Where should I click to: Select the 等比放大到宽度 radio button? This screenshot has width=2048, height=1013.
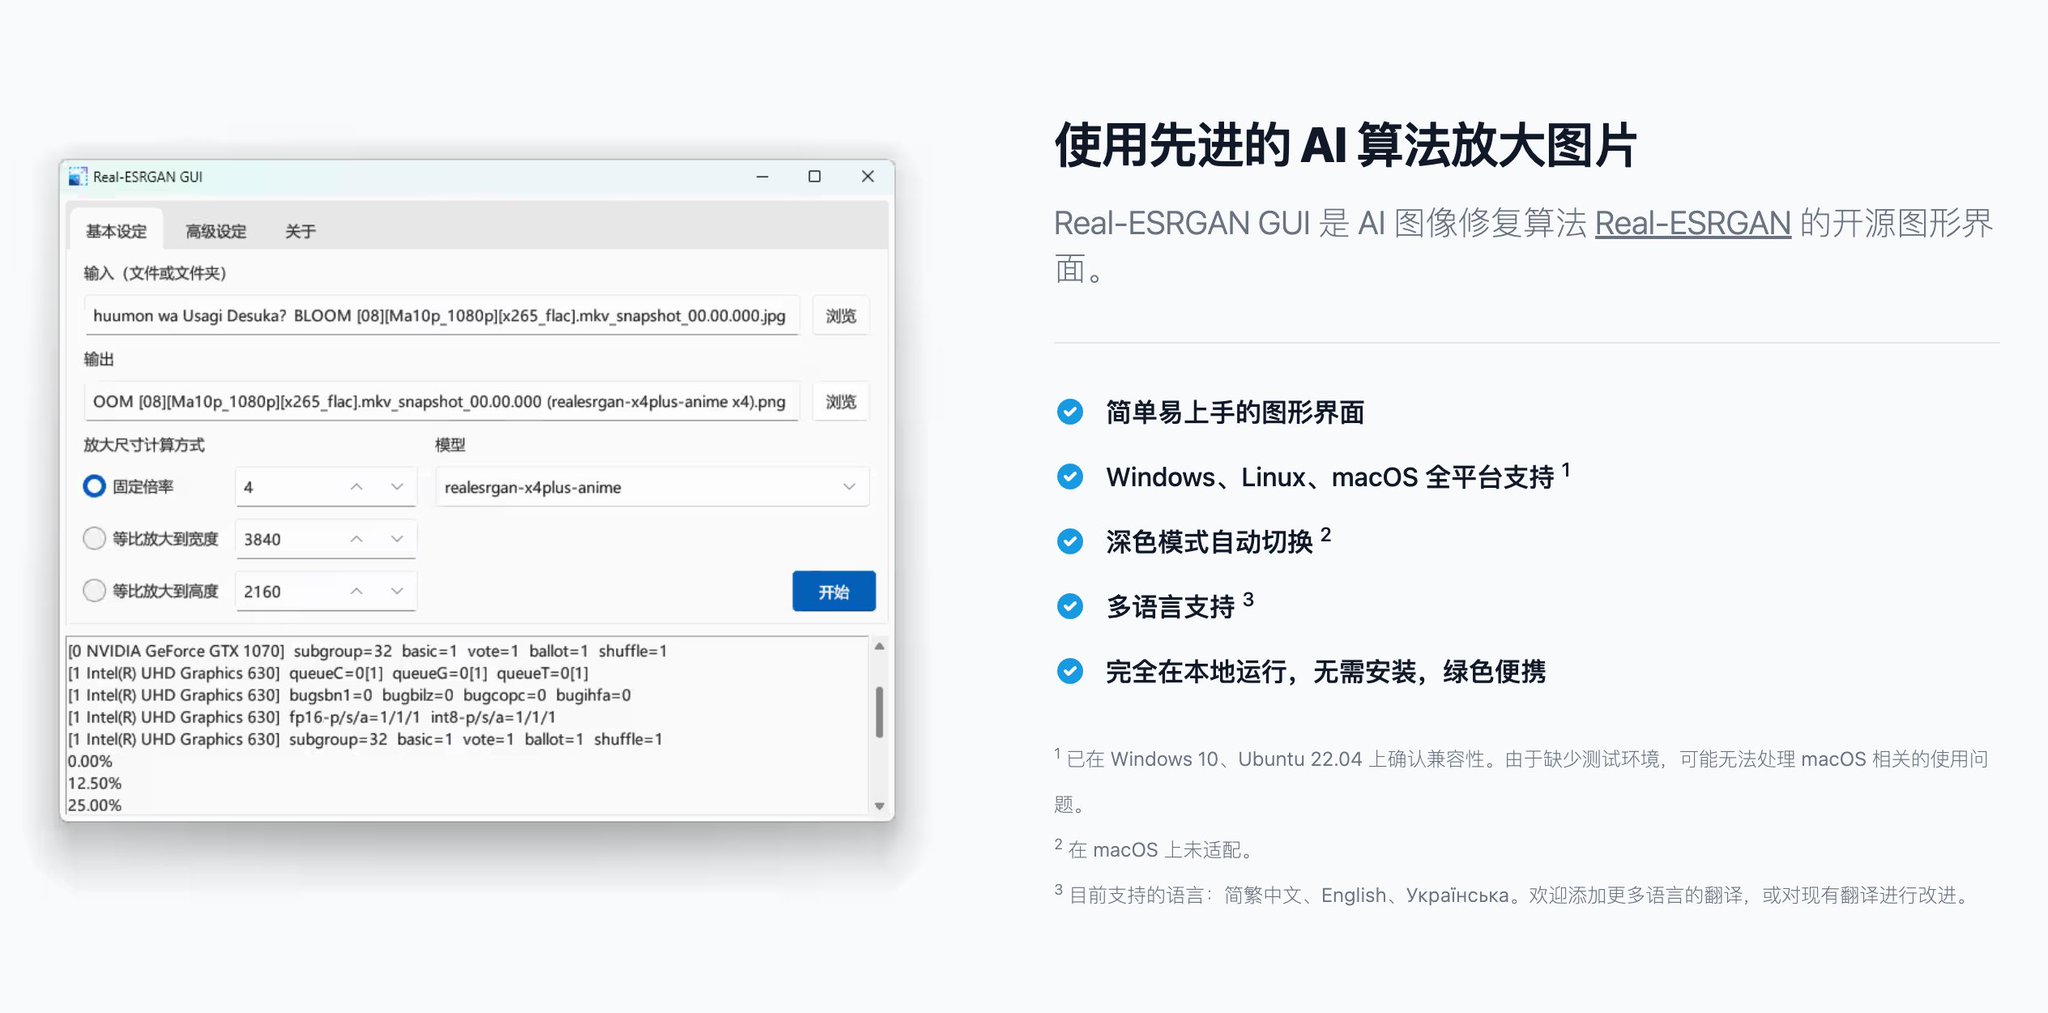[x=94, y=538]
